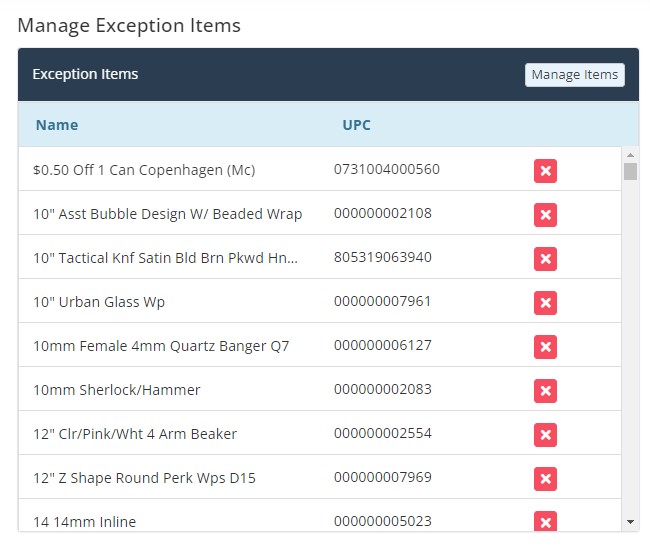Delete the 14 14mm Inline item
Screen dimensions: 650x554
point(545,521)
